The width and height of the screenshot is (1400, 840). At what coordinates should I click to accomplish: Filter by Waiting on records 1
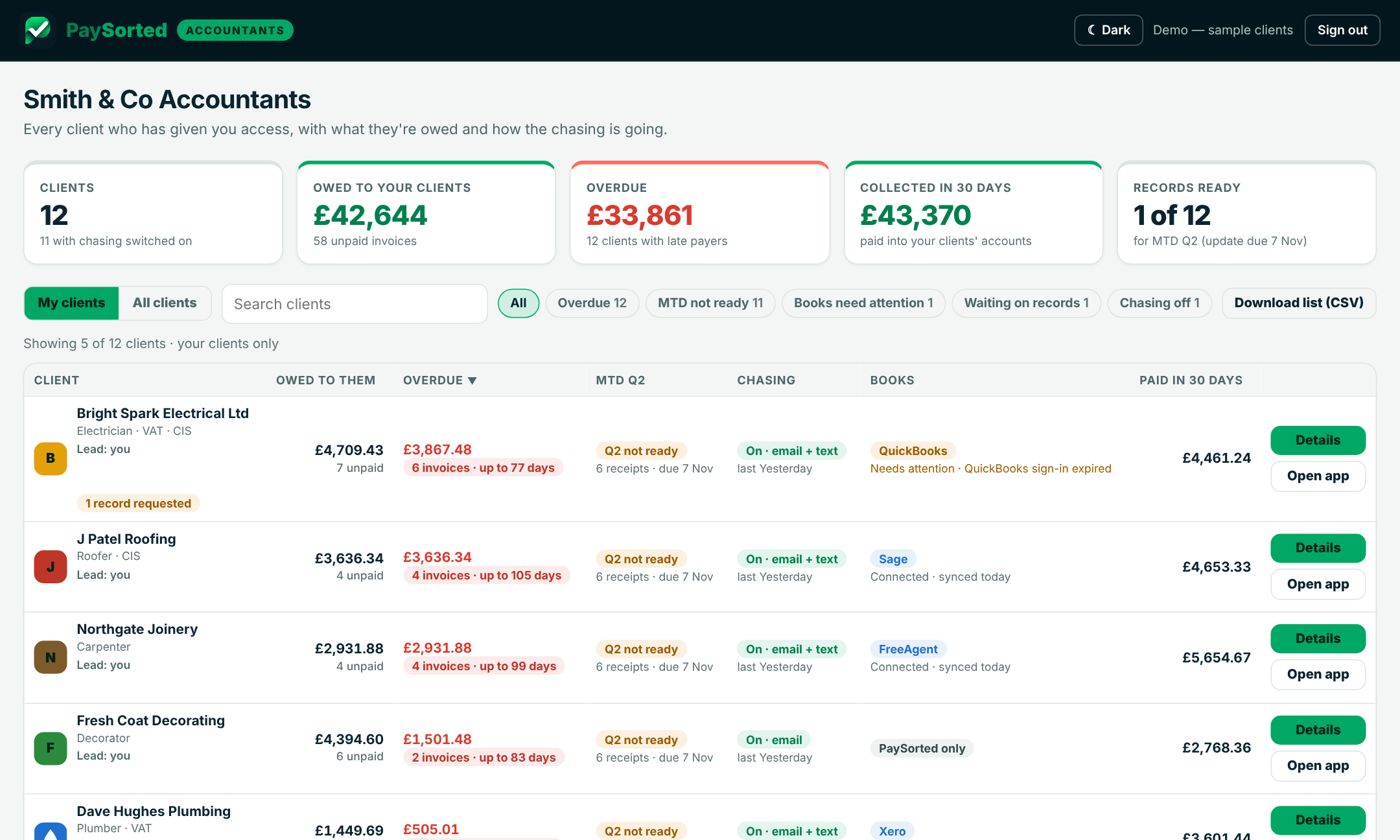(x=1026, y=303)
